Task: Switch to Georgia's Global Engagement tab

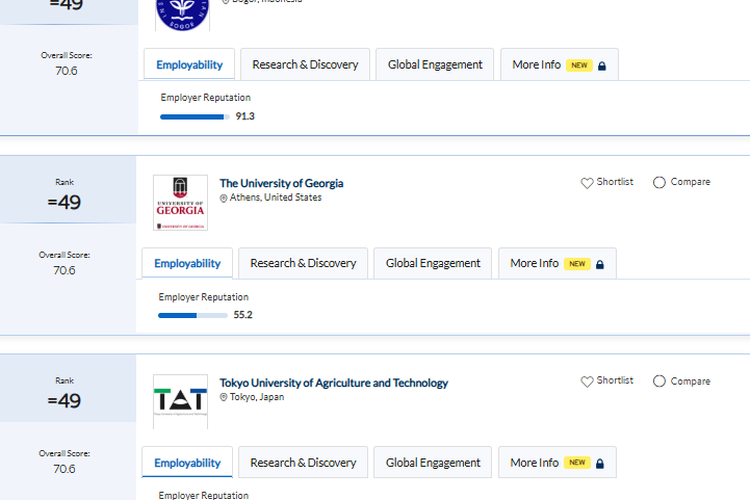Action: tap(433, 263)
